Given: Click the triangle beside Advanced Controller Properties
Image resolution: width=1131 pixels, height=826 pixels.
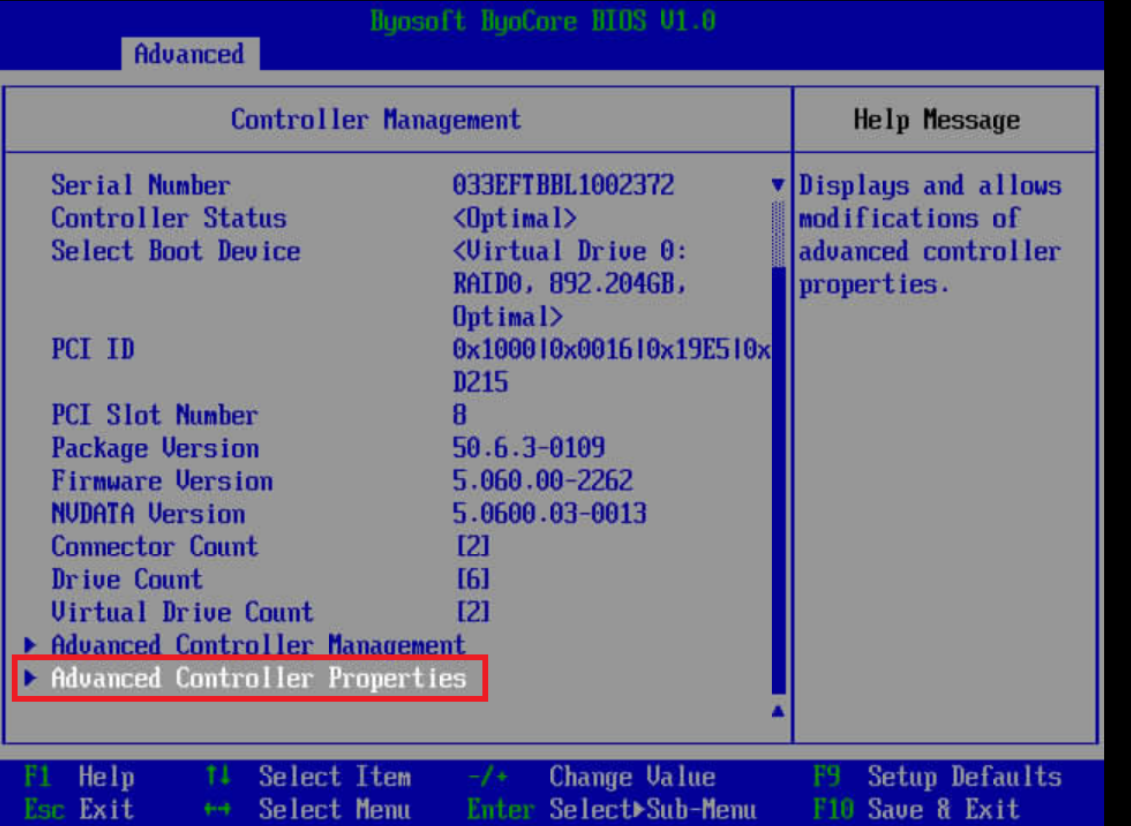Looking at the screenshot, I should click(31, 678).
